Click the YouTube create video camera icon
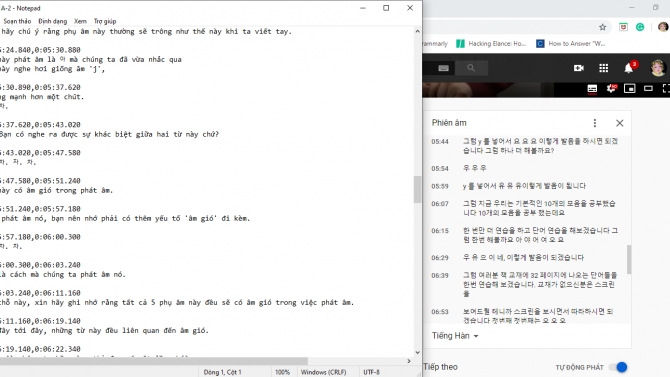This screenshot has height=377, width=670. tap(579, 68)
